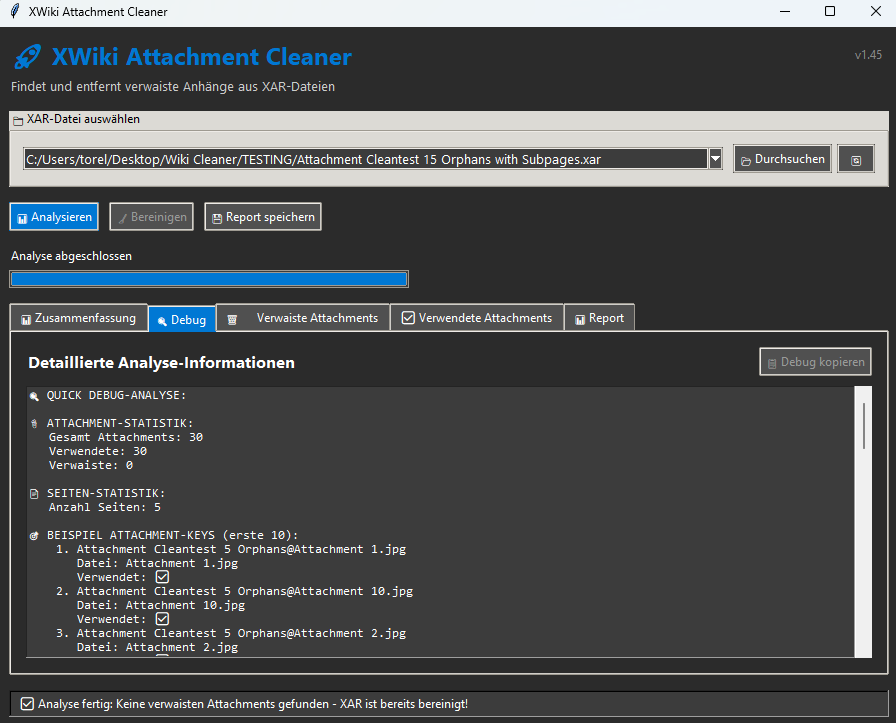Click the 'Anzahl Seiten: 5' line
Screen dimensions: 896x723
click(105, 508)
